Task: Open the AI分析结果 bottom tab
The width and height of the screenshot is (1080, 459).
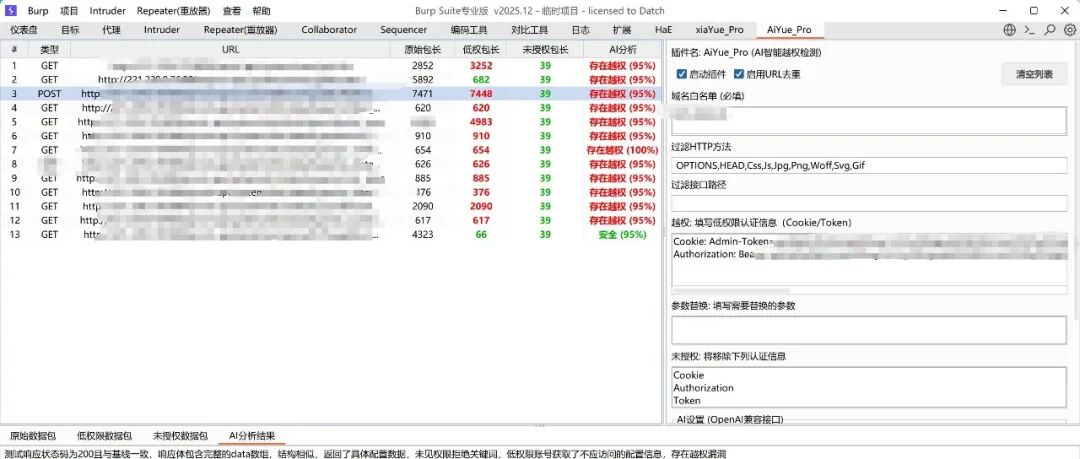Action: 252,436
